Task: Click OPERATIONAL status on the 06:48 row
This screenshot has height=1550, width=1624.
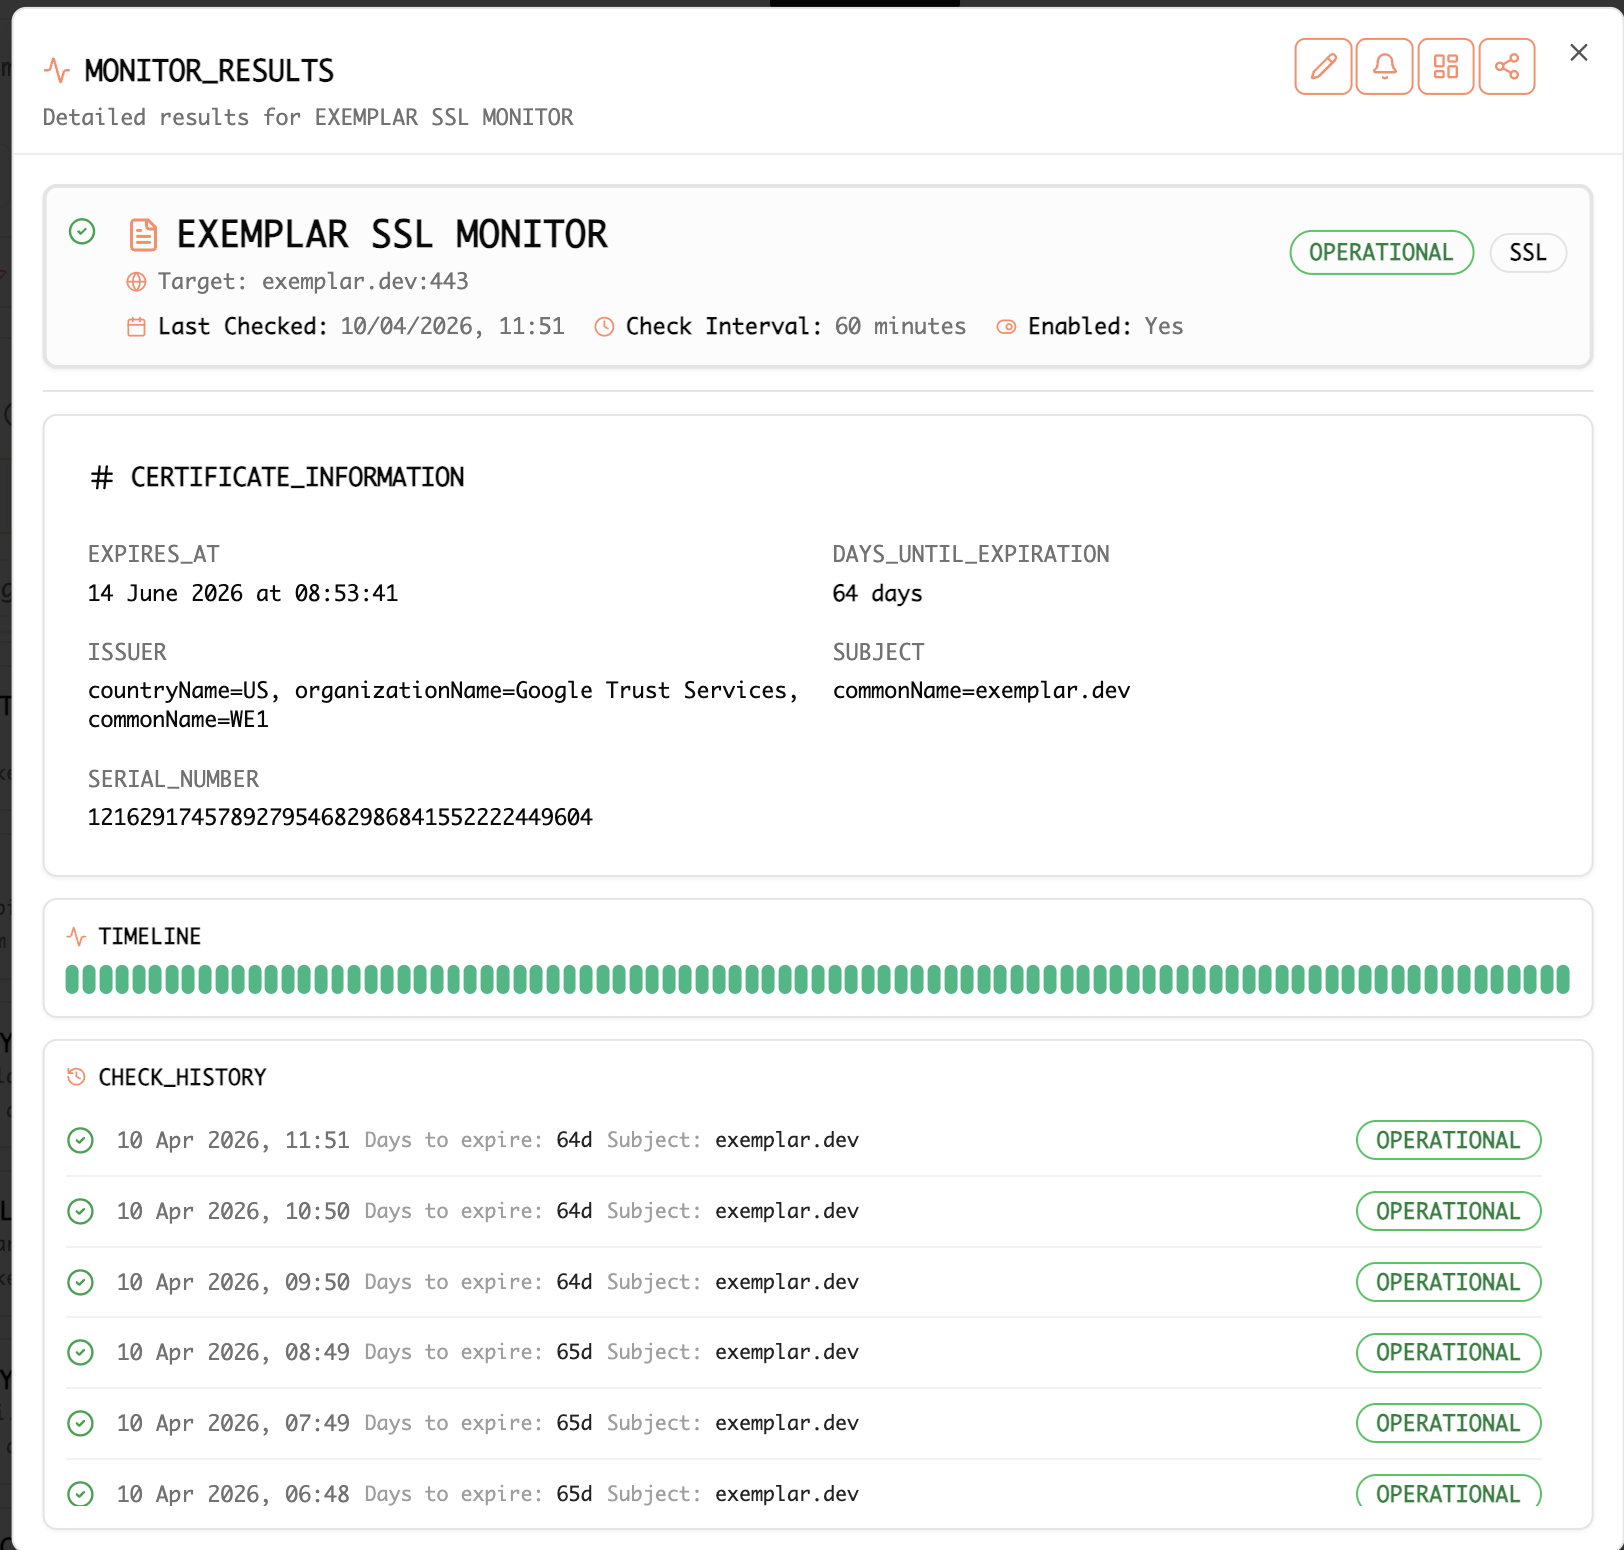Action: 1448,1493
